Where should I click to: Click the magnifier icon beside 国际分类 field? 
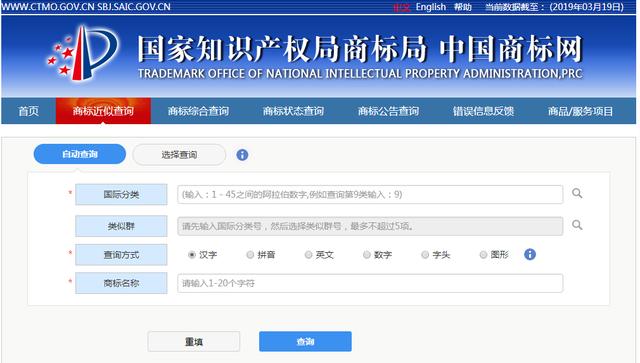[577, 193]
